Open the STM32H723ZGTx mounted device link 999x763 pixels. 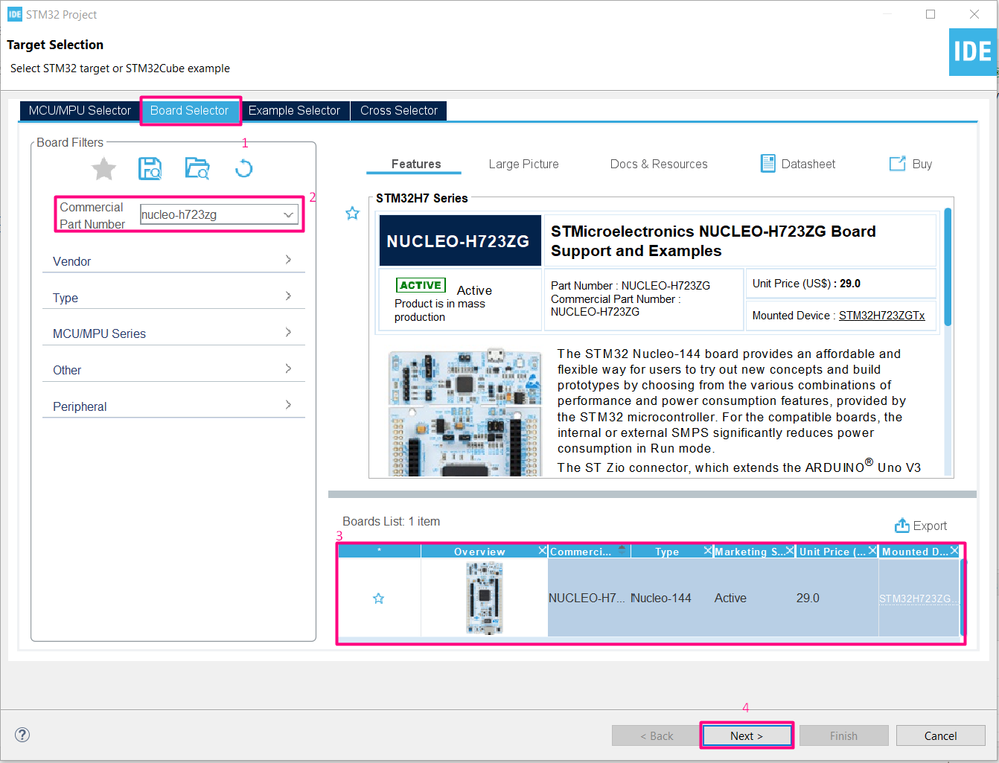pos(882,315)
